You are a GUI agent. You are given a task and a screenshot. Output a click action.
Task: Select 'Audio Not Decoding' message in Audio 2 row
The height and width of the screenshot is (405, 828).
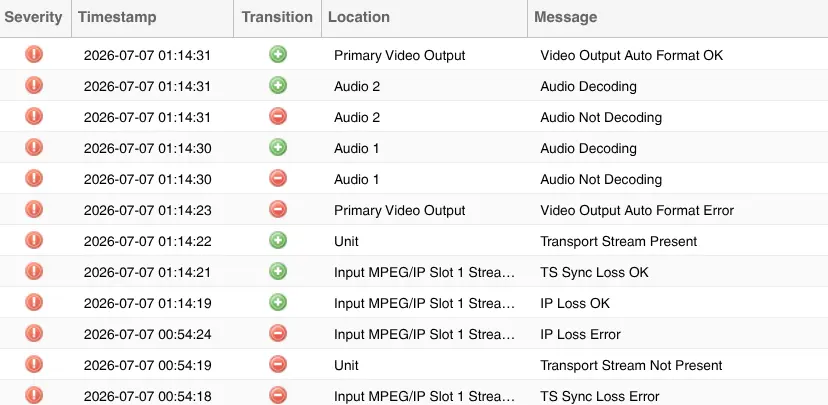click(601, 117)
